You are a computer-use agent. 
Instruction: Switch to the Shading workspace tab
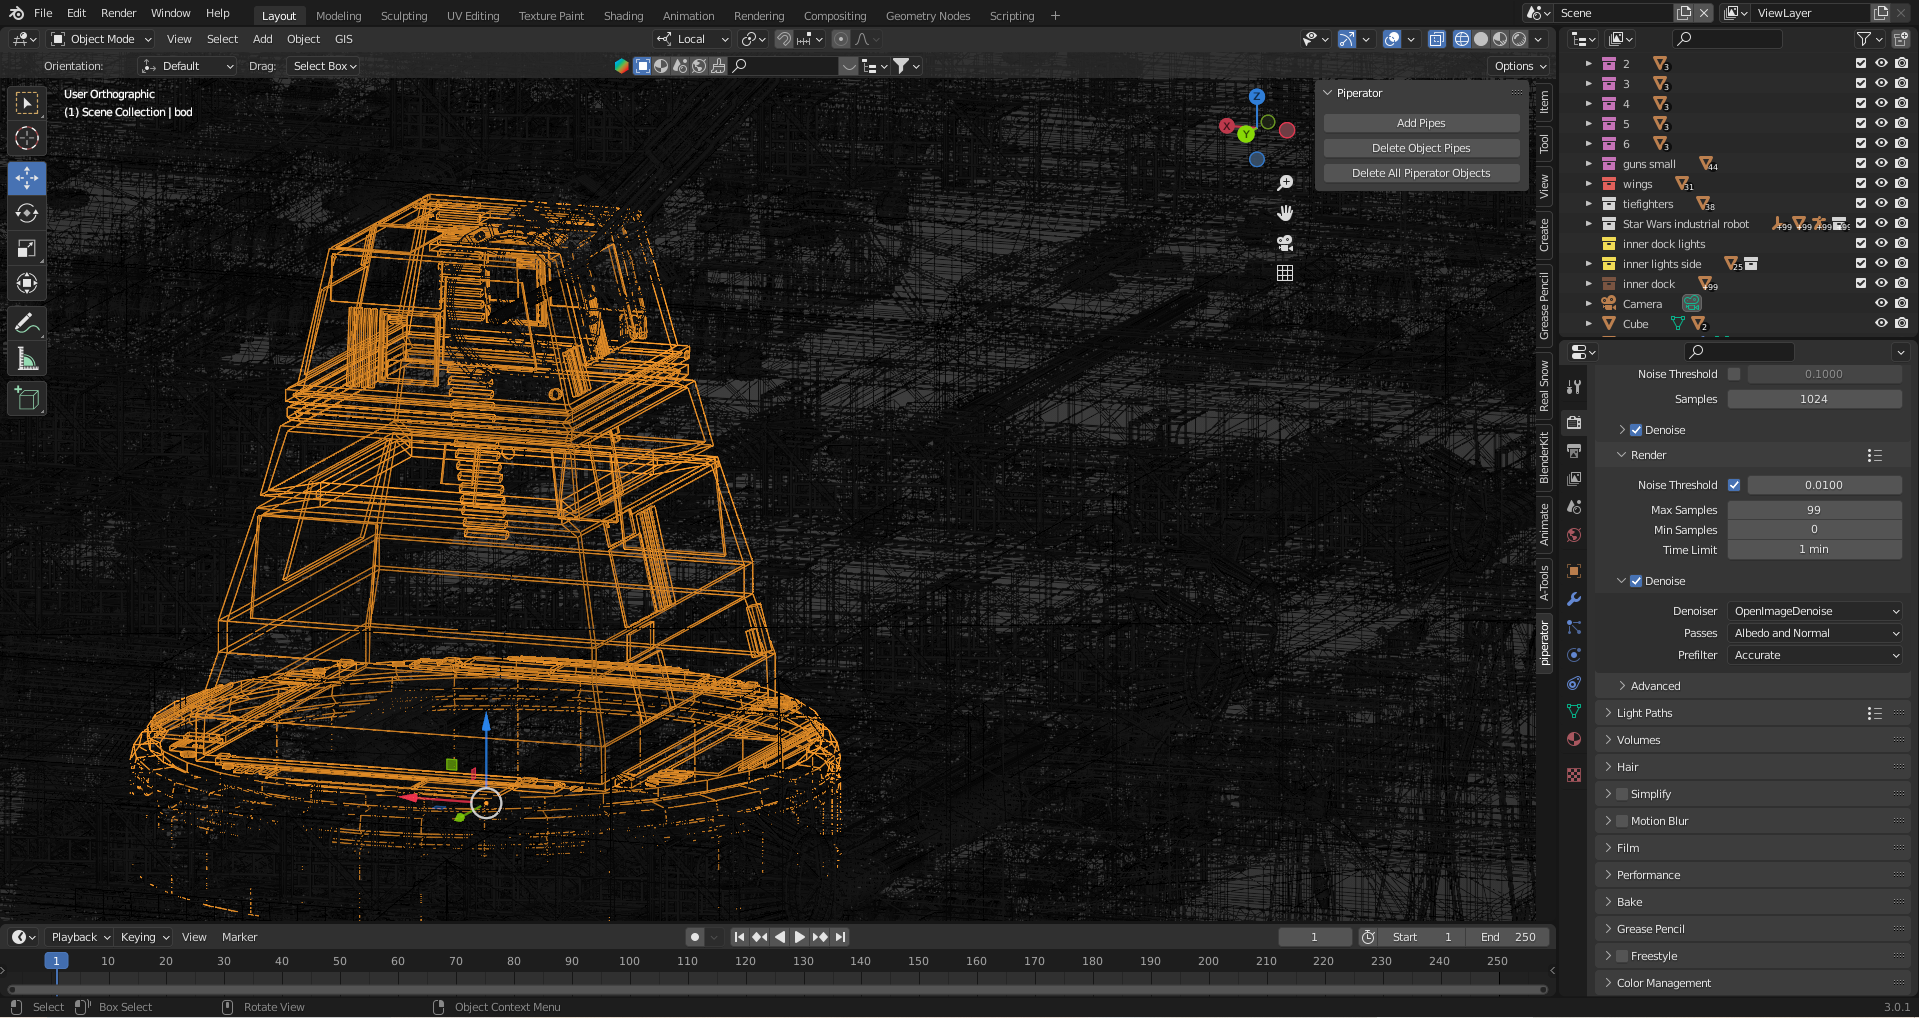point(623,16)
